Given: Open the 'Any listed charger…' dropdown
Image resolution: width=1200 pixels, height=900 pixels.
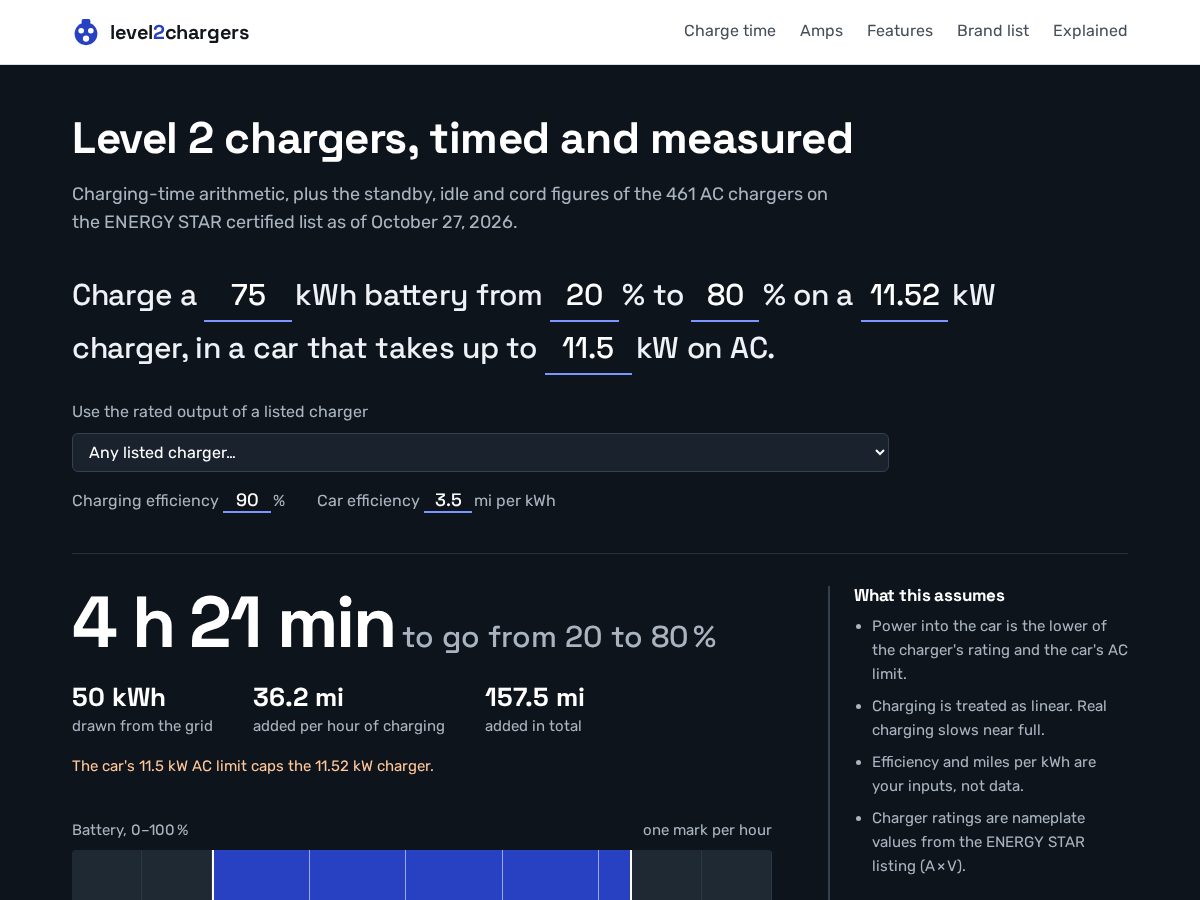Looking at the screenshot, I should pos(480,452).
